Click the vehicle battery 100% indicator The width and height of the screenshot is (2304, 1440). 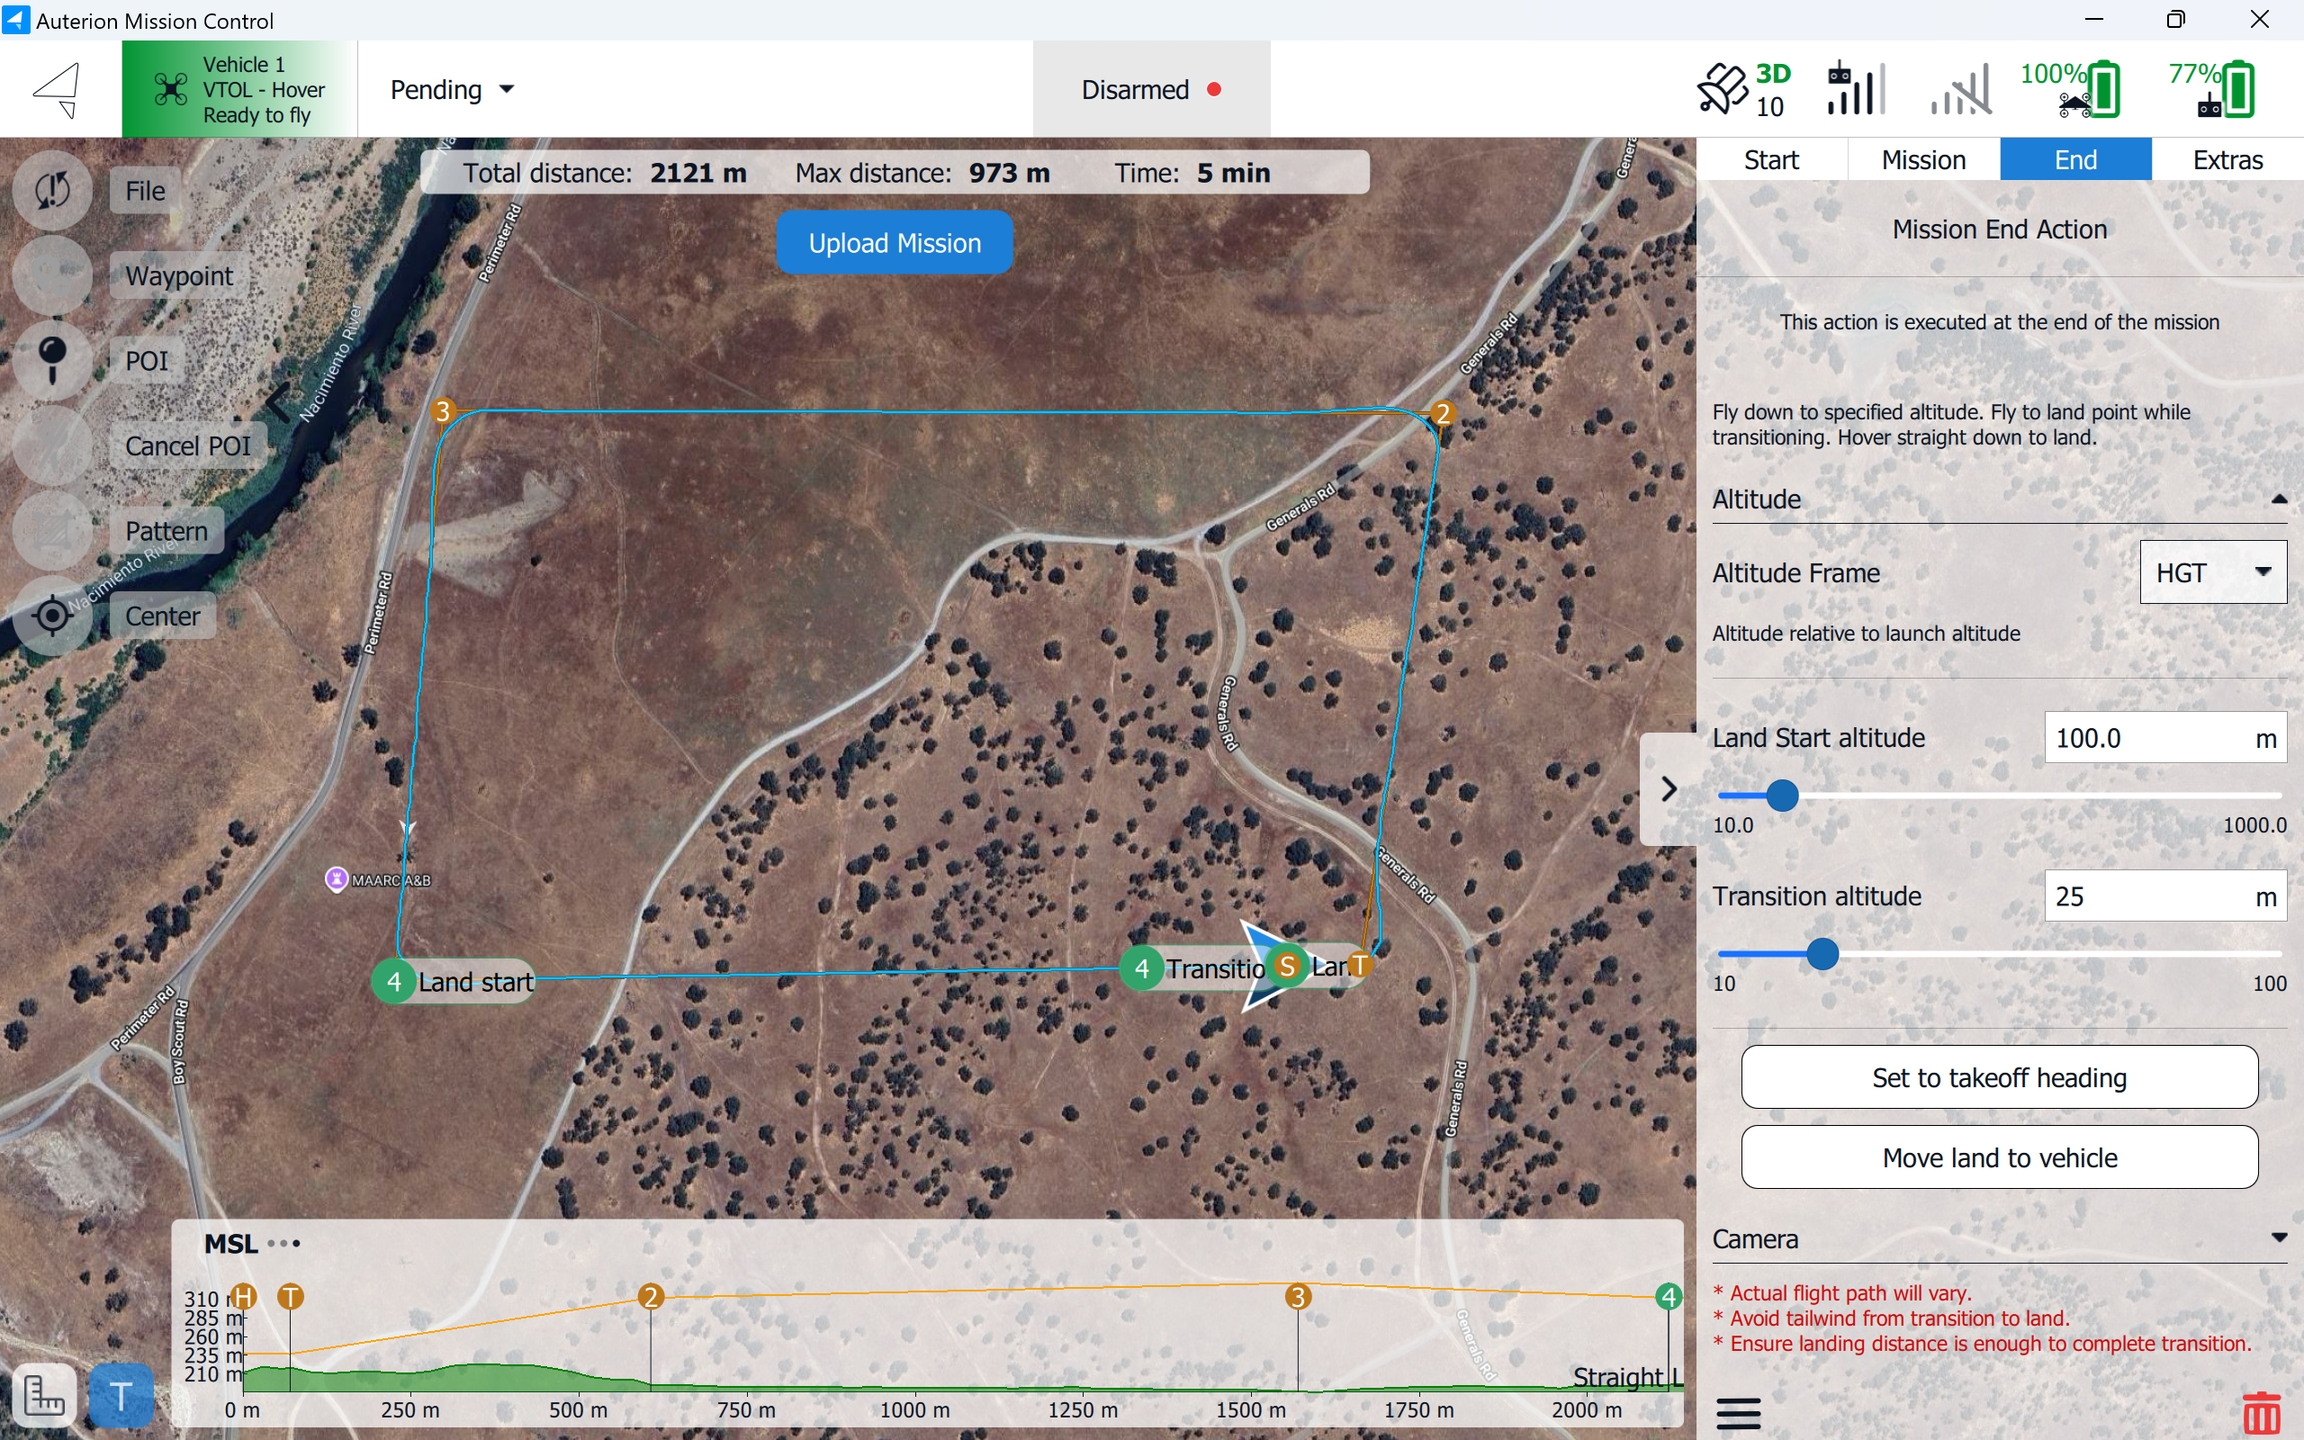tap(2070, 89)
